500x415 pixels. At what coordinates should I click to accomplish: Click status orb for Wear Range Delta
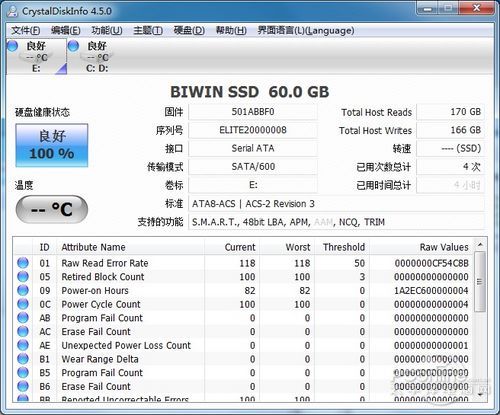click(x=23, y=359)
